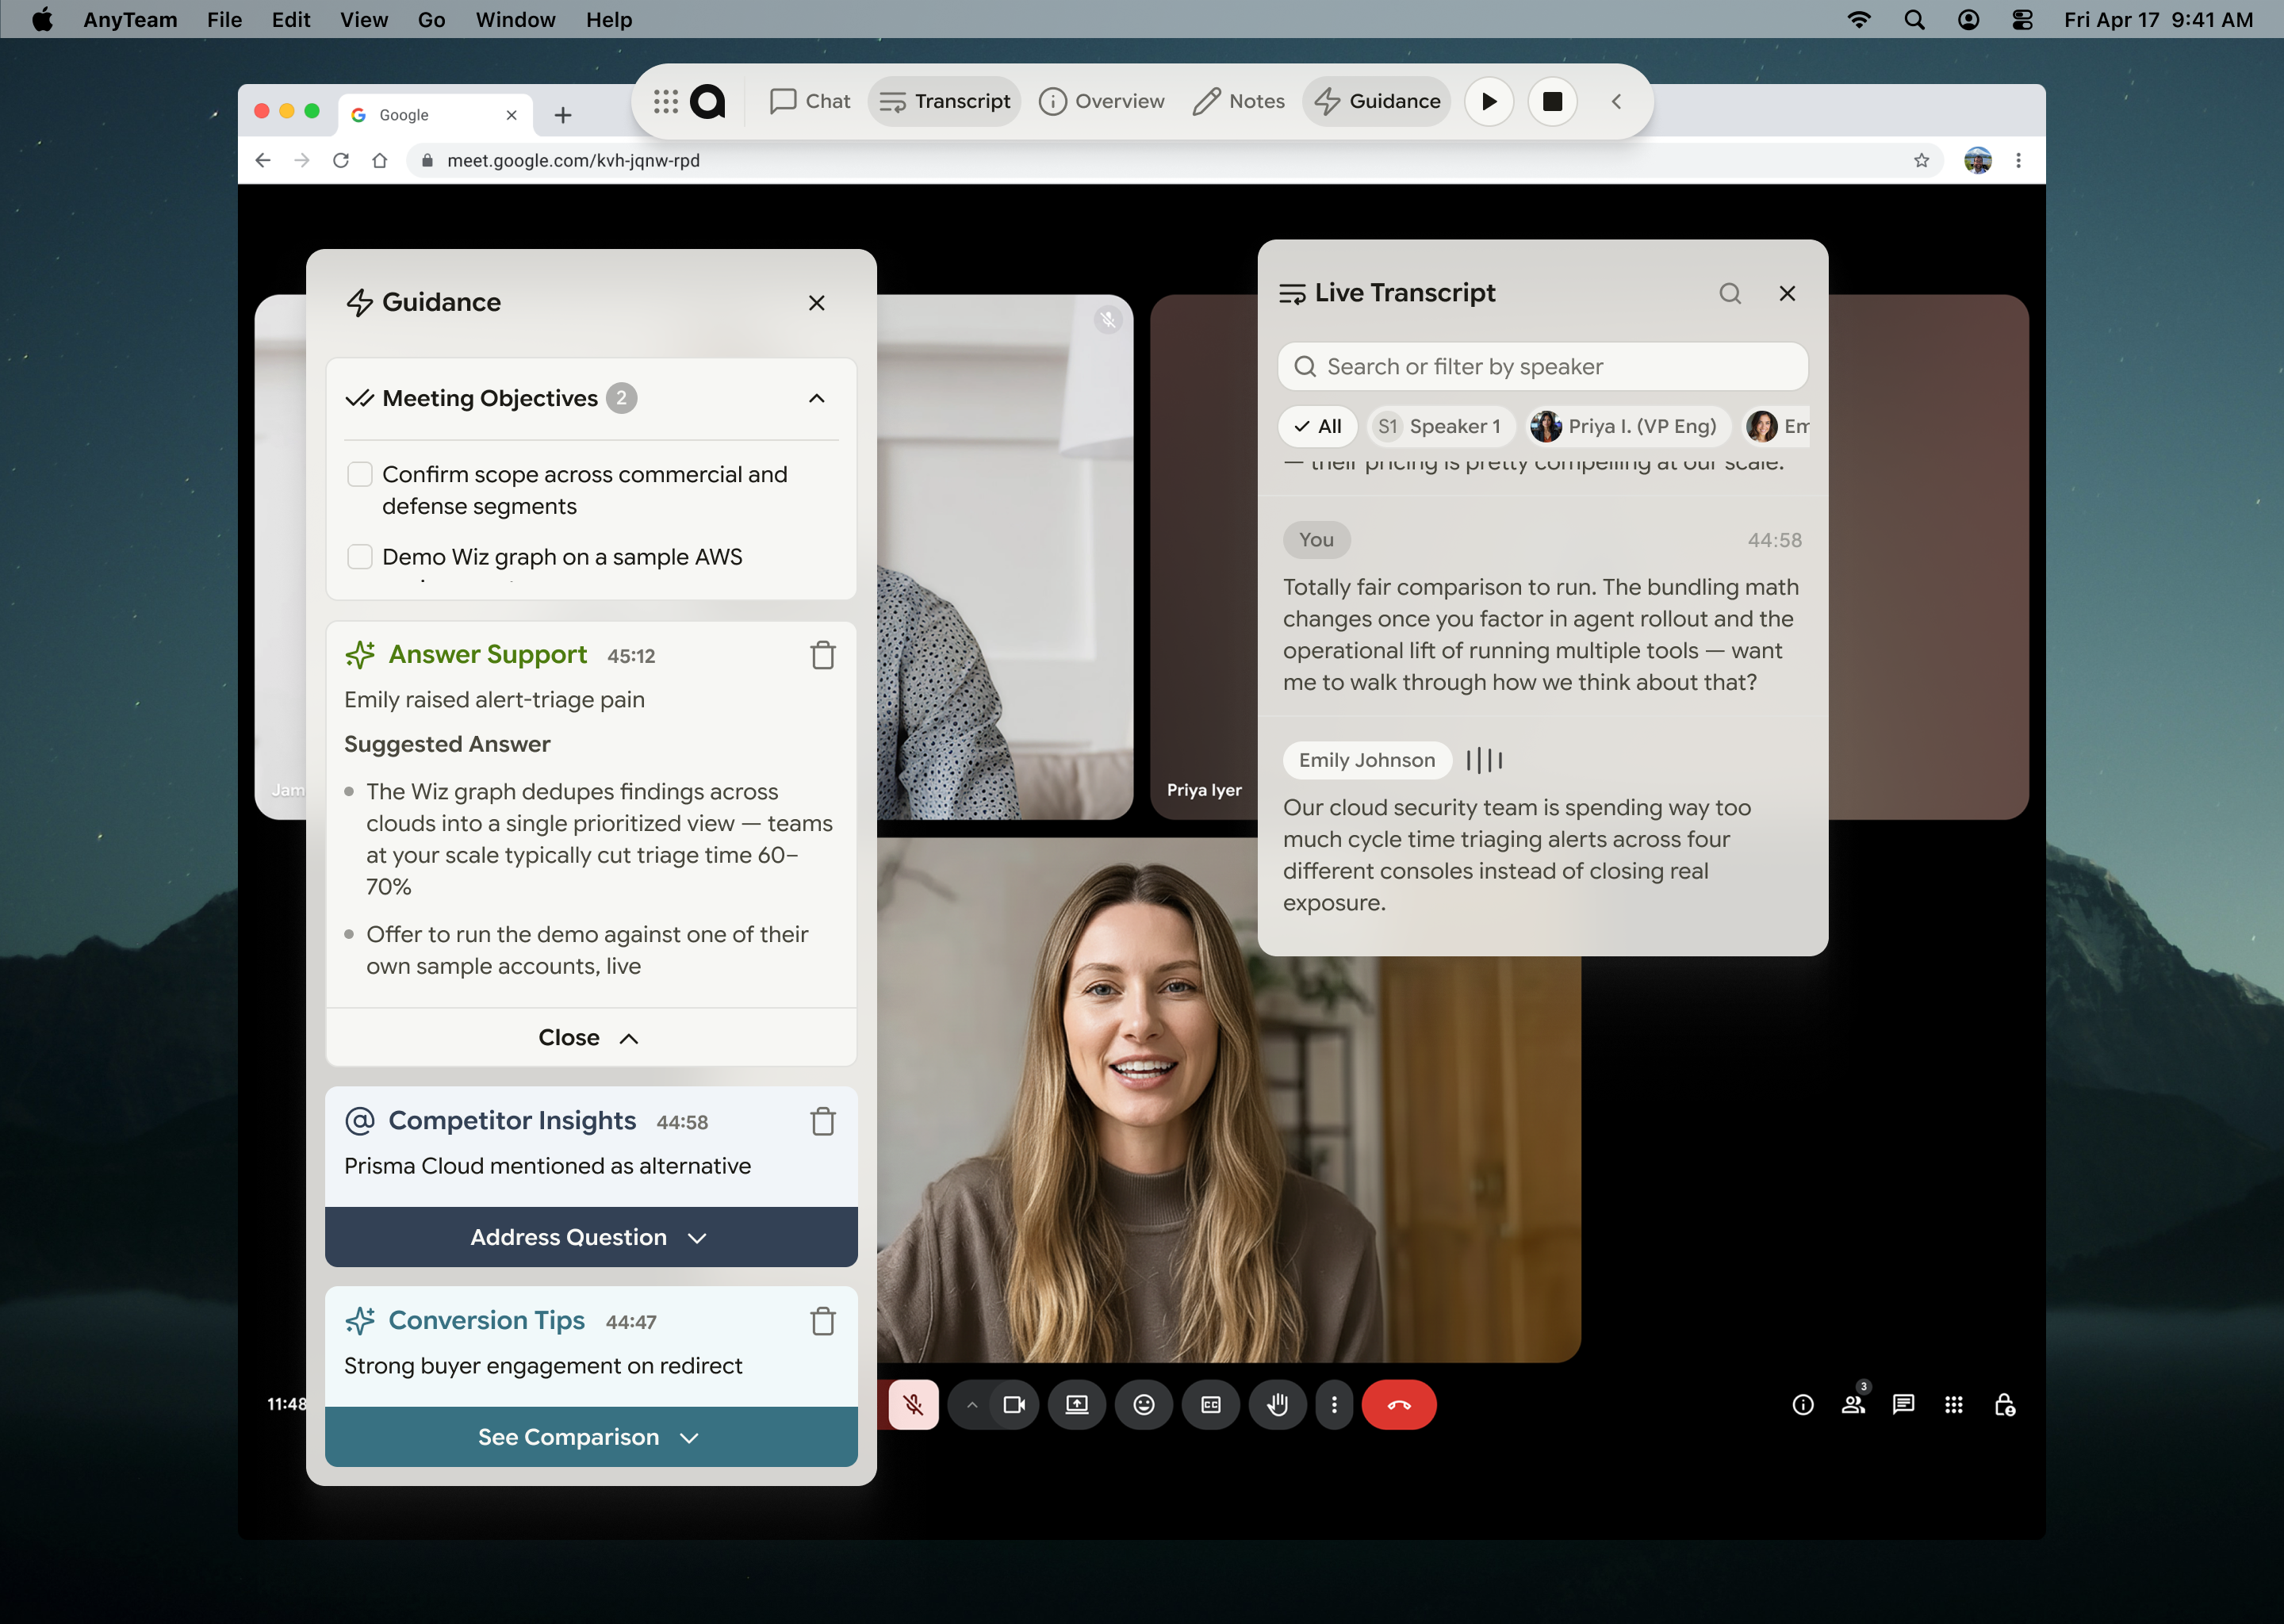
Task: Open the Apple menu
Action: click(41, 19)
